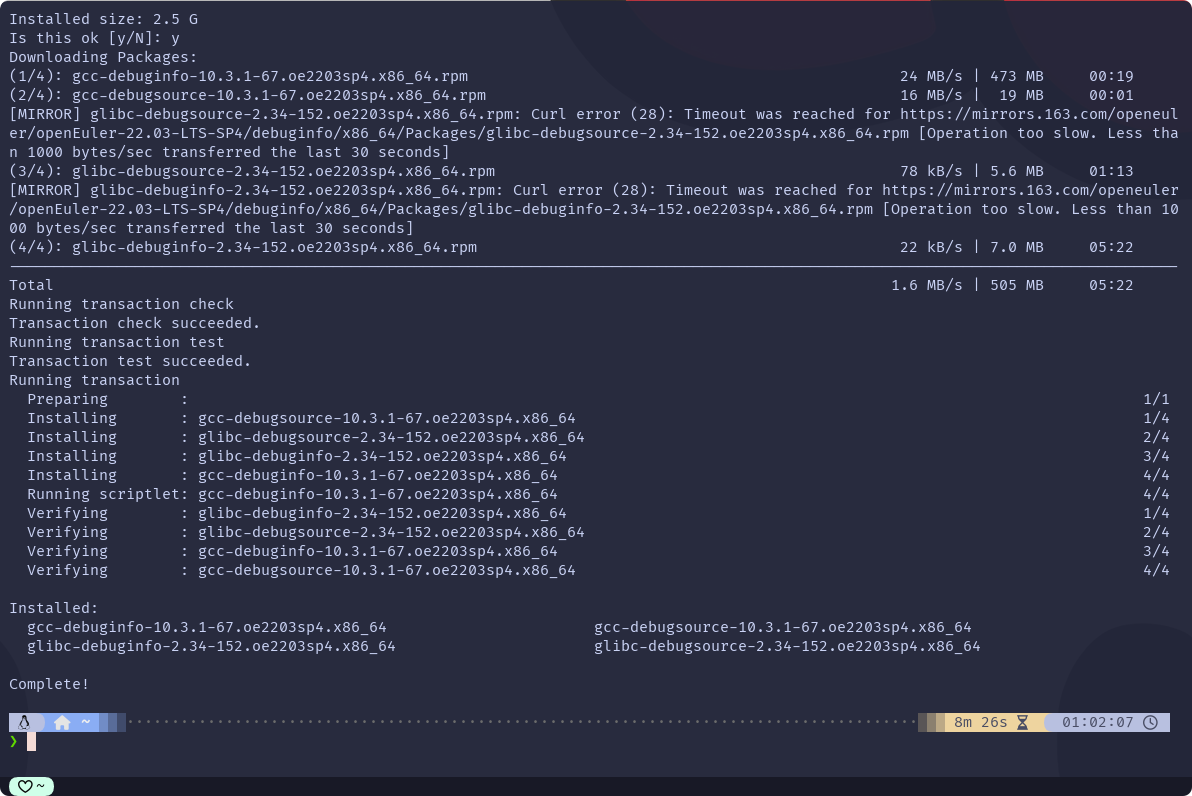
Task: Click the Installing glibc-debuginfo package name
Action: (x=382, y=456)
